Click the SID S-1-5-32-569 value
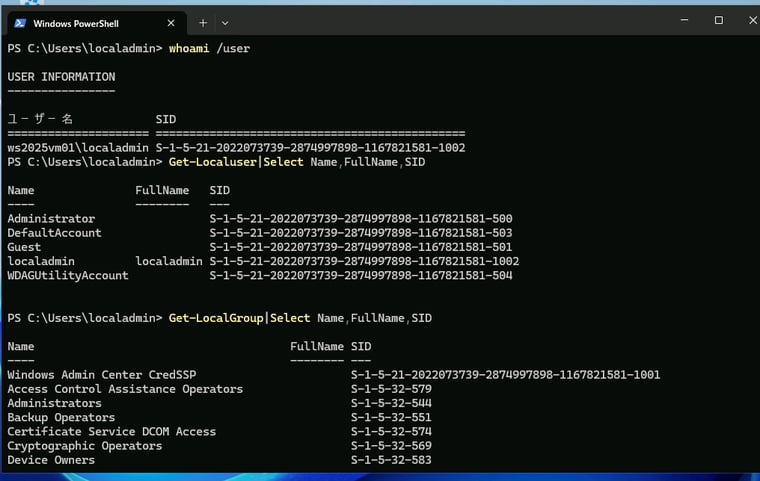The width and height of the screenshot is (760, 481). [x=391, y=446]
